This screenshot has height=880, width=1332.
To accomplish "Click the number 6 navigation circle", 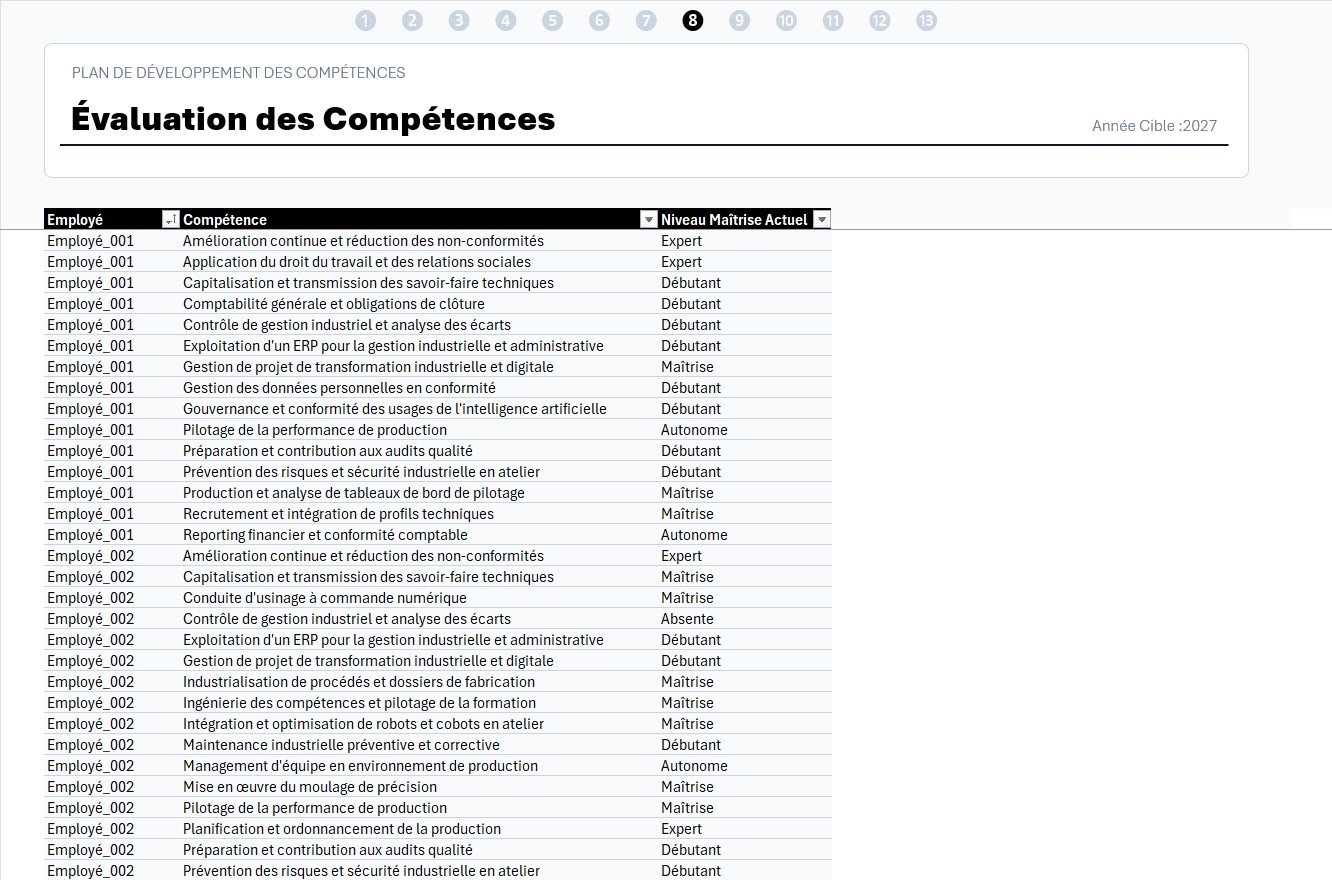I will 599,20.
